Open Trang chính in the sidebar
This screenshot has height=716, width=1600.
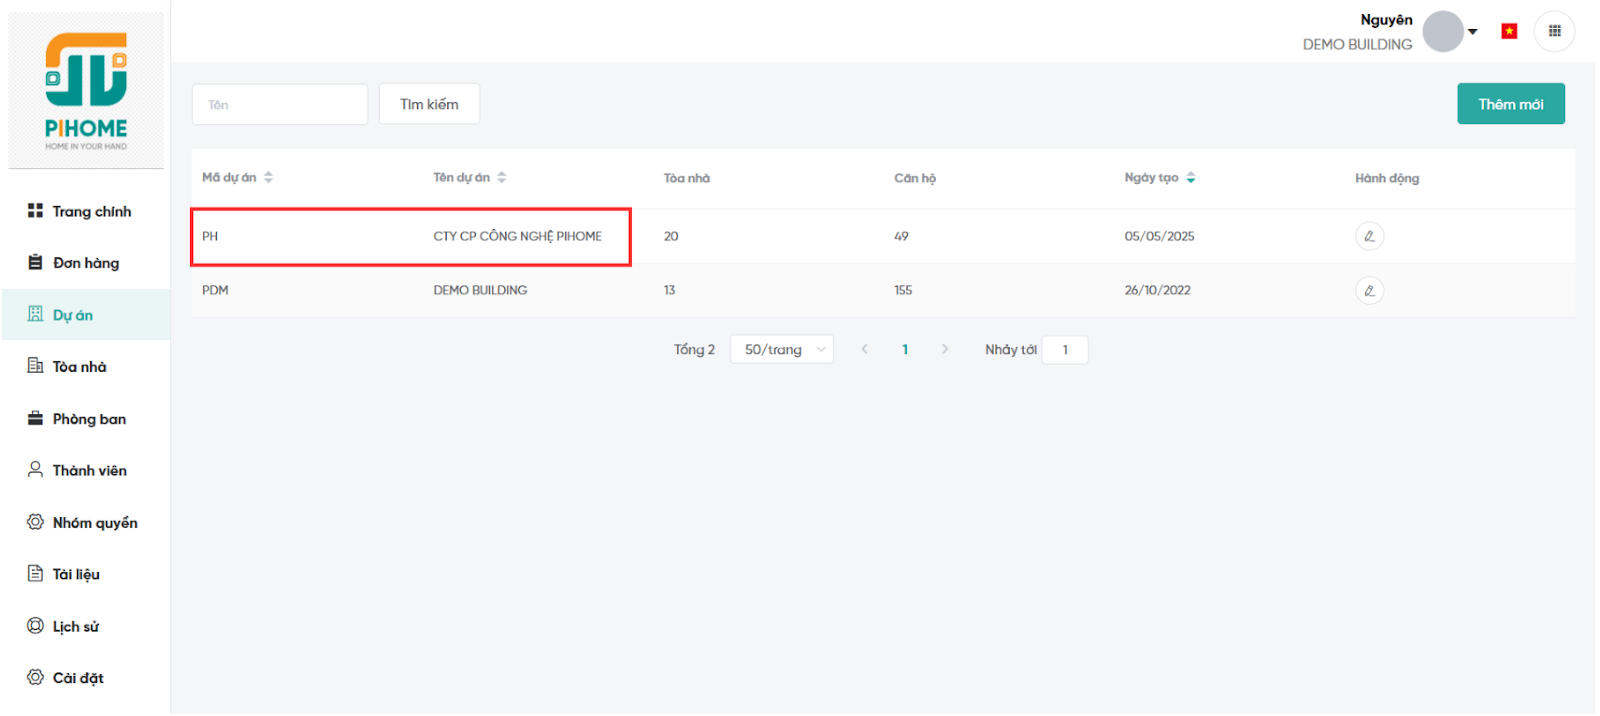pyautogui.click(x=91, y=211)
